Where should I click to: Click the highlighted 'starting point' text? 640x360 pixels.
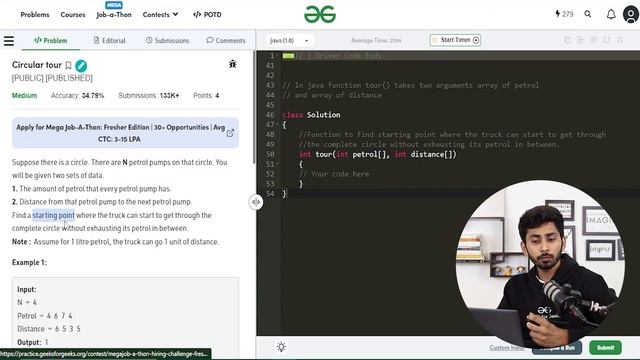tap(53, 215)
